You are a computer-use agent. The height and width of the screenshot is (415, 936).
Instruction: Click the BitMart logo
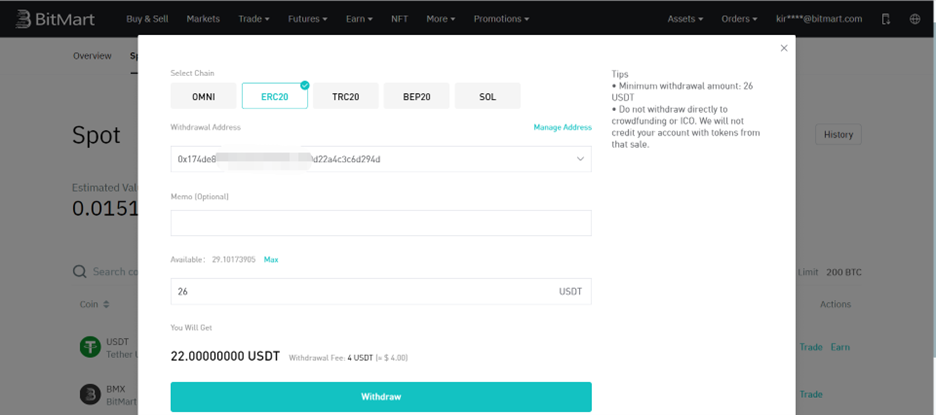pos(55,19)
